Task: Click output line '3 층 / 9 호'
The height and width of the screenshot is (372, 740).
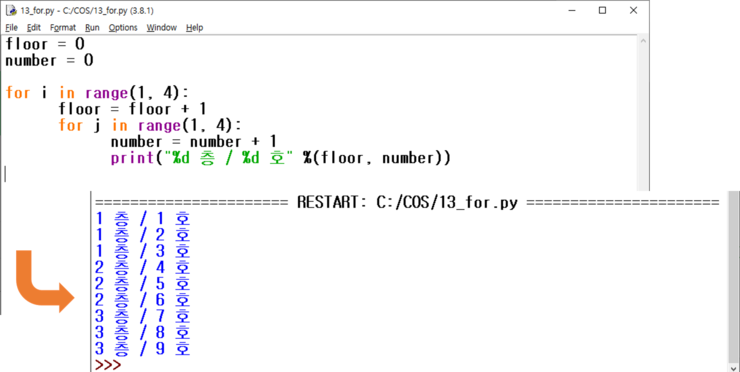Action: [x=143, y=349]
